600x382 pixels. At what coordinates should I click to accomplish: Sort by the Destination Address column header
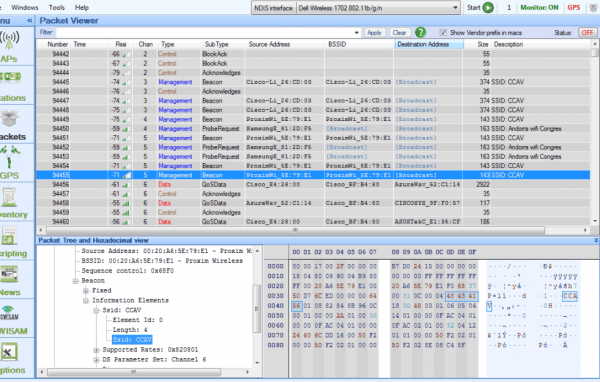coord(429,44)
